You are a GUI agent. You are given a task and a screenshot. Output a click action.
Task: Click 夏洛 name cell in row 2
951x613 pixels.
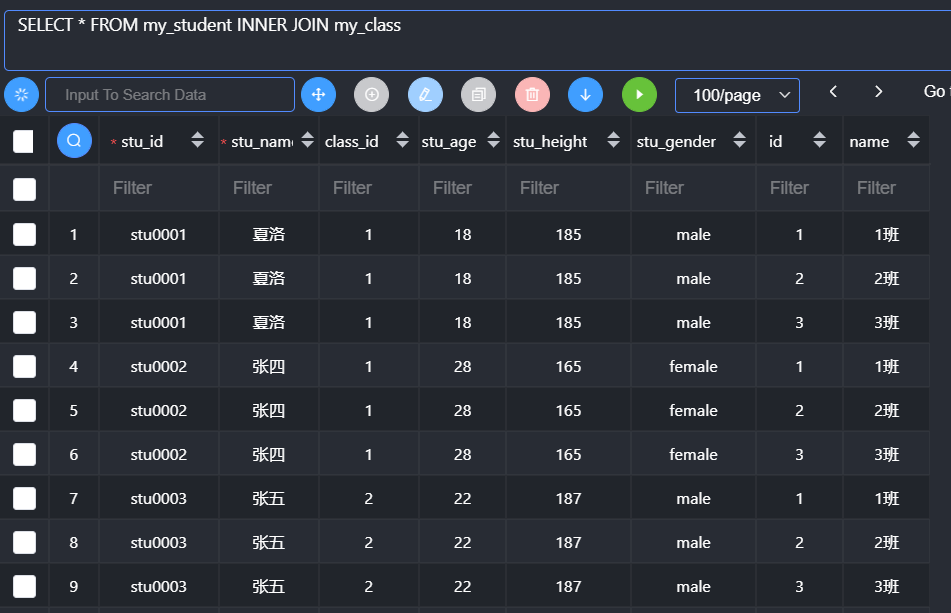[x=269, y=278]
